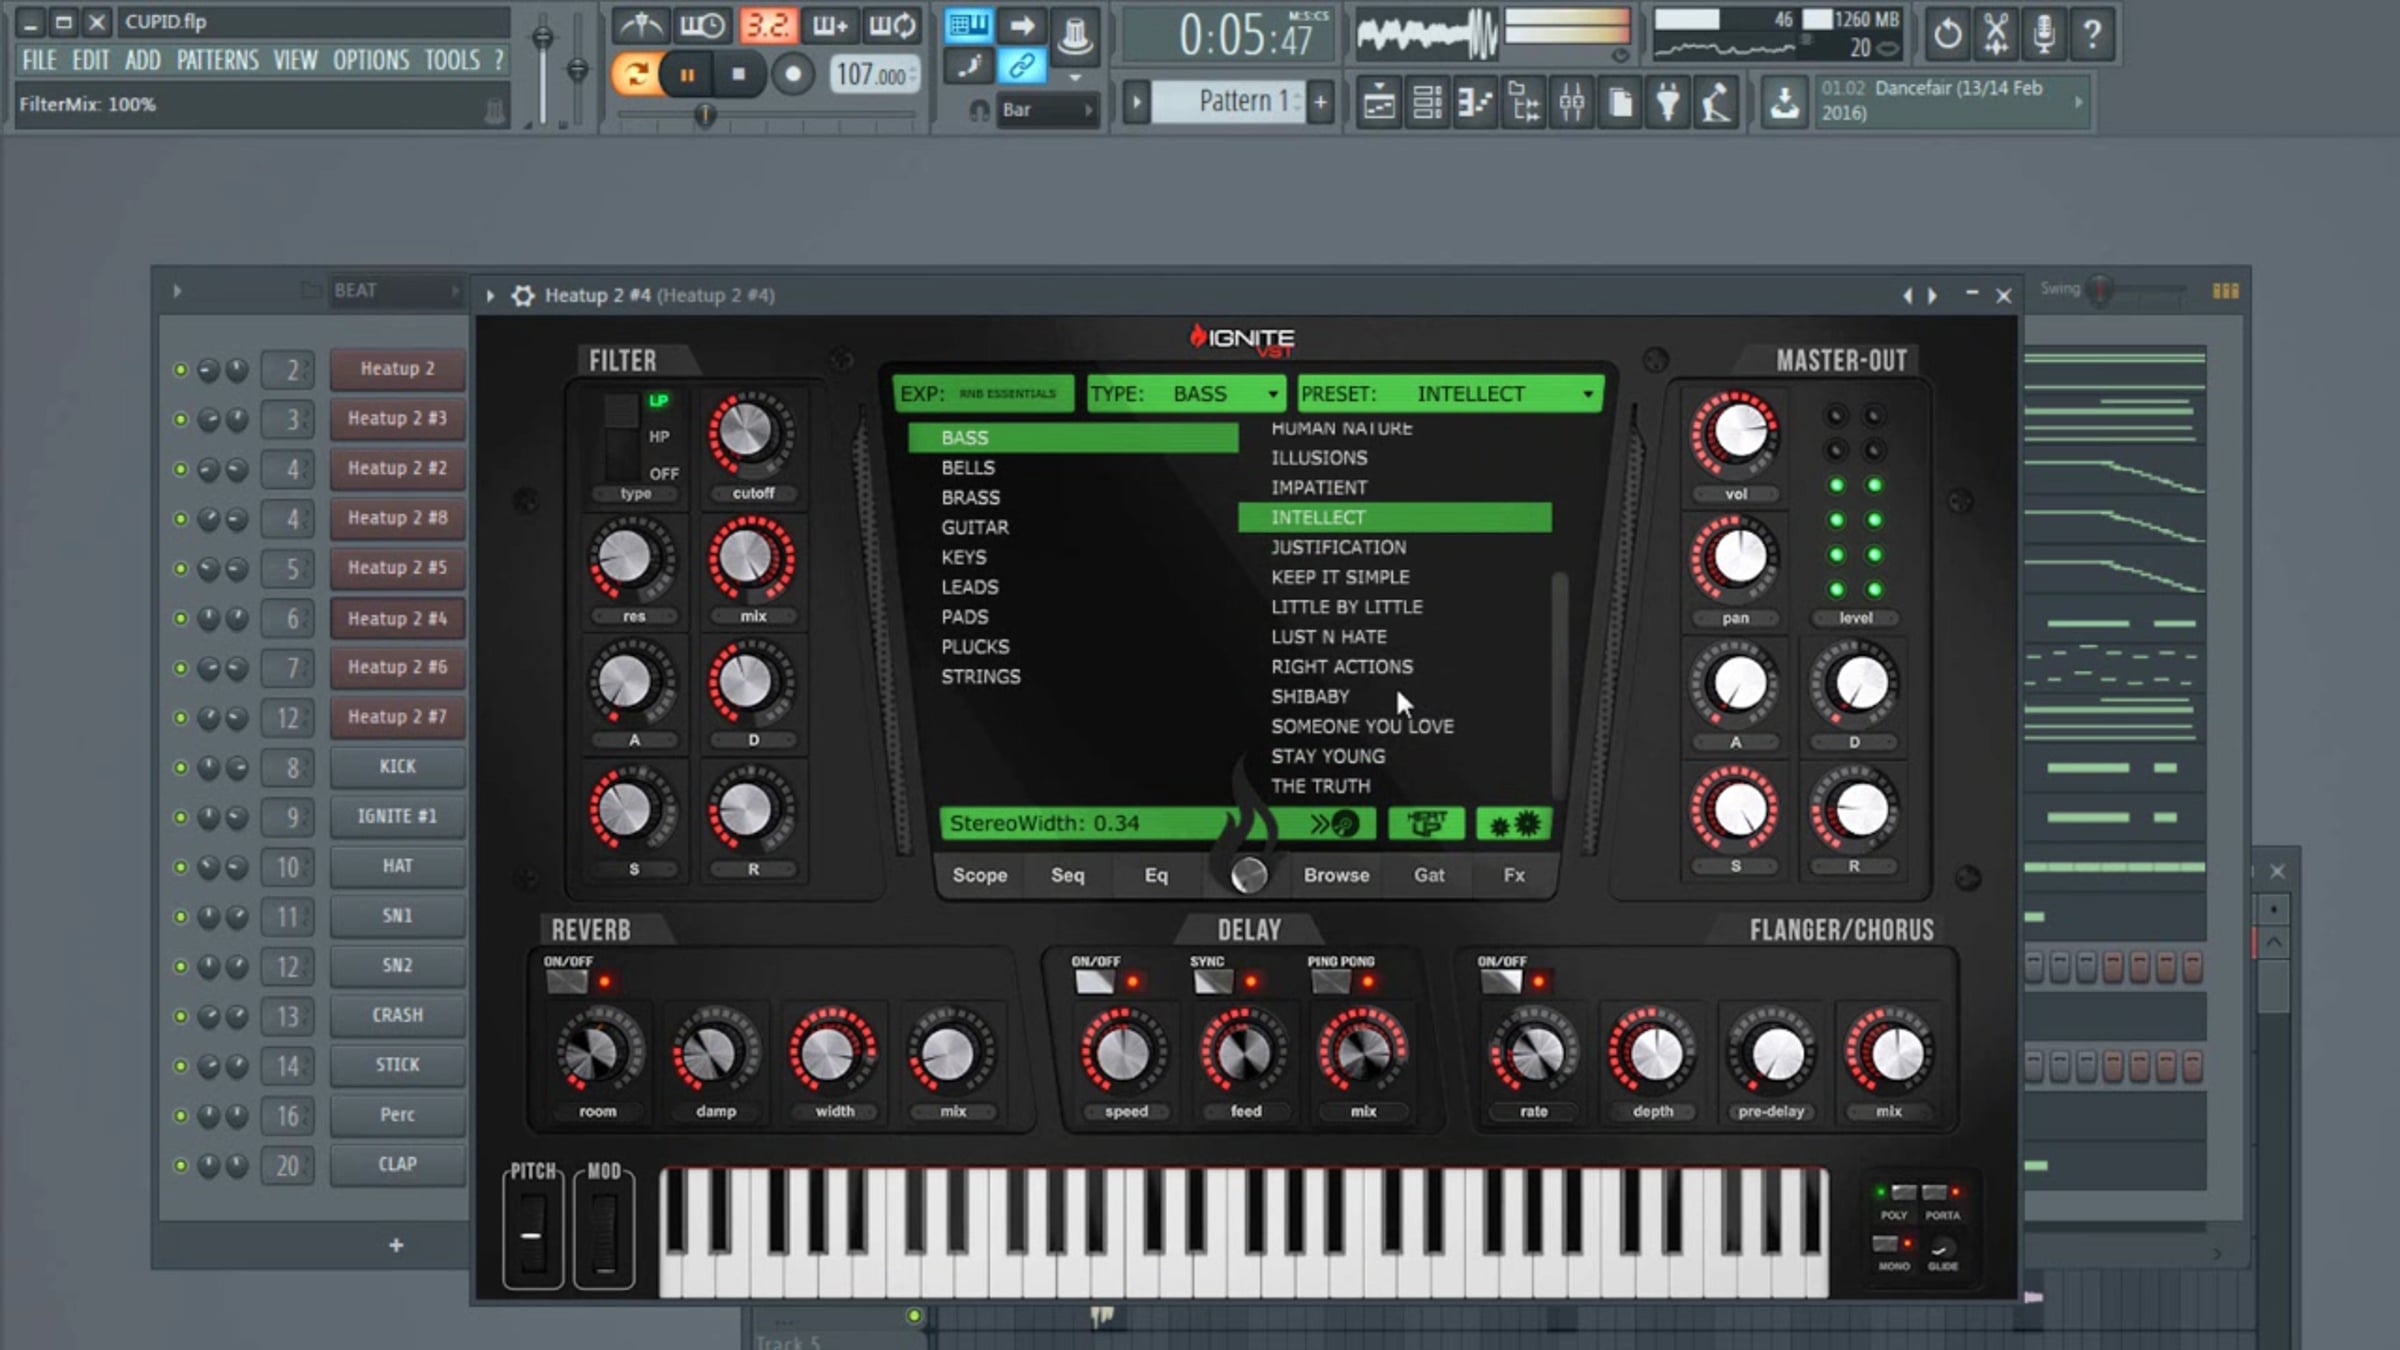Open the mixer icon
Screen dimensions: 2400x1350
(1571, 102)
